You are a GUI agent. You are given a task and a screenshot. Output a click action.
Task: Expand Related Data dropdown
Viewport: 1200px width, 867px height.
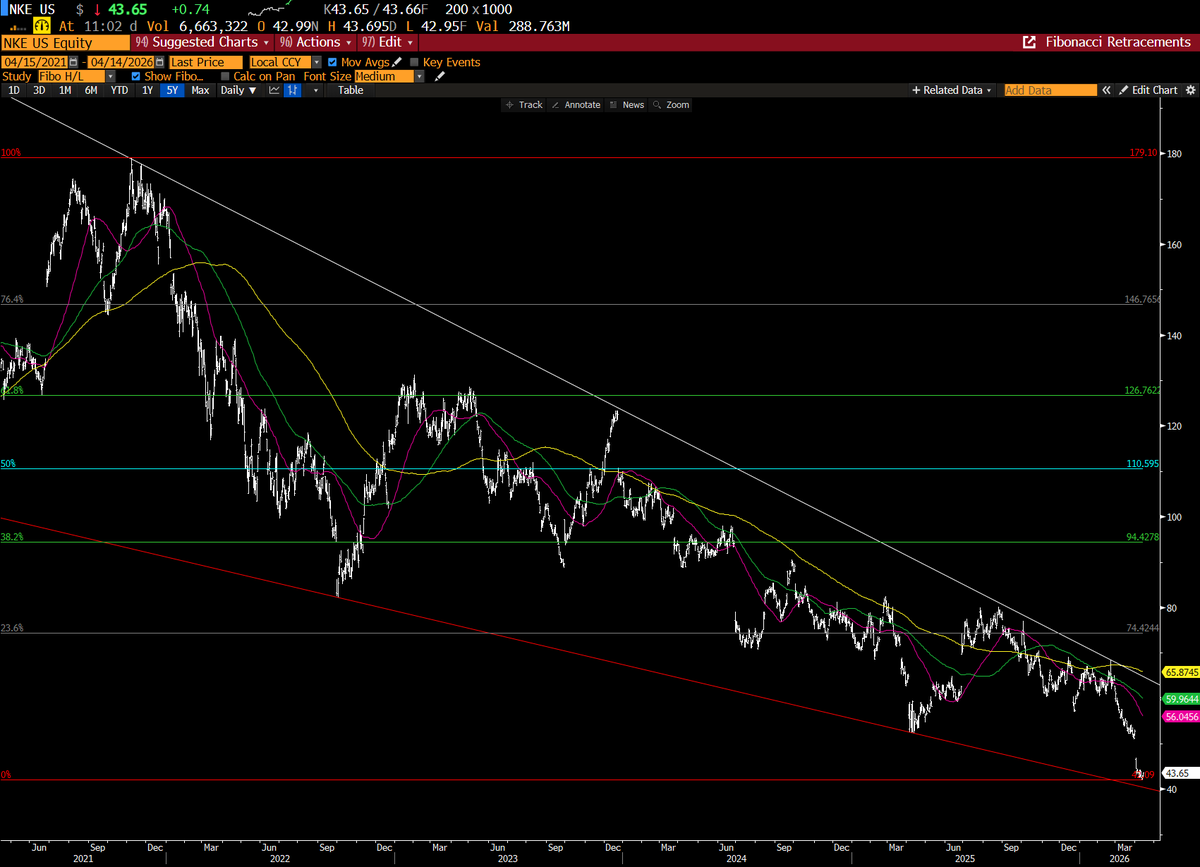point(952,90)
